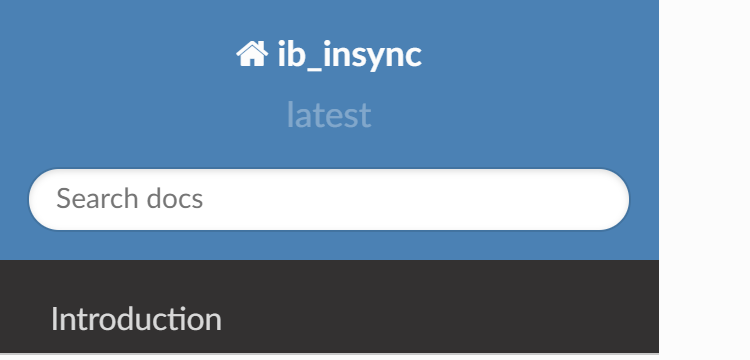Select the 'latest' version label
Screen dimensions: 750x360
(329, 115)
